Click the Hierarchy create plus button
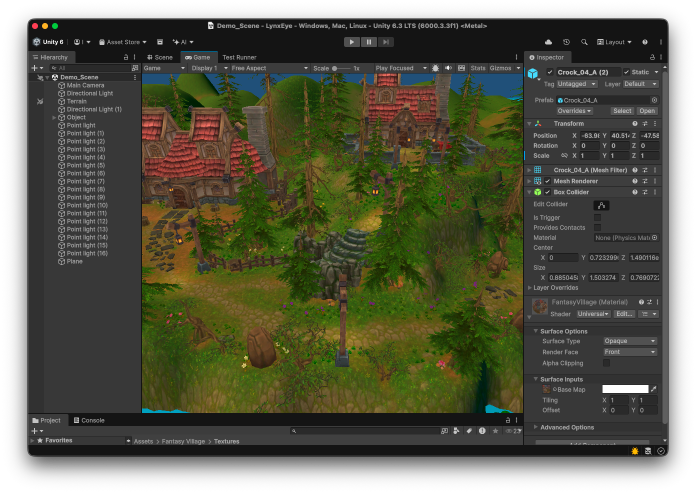 pyautogui.click(x=37, y=68)
